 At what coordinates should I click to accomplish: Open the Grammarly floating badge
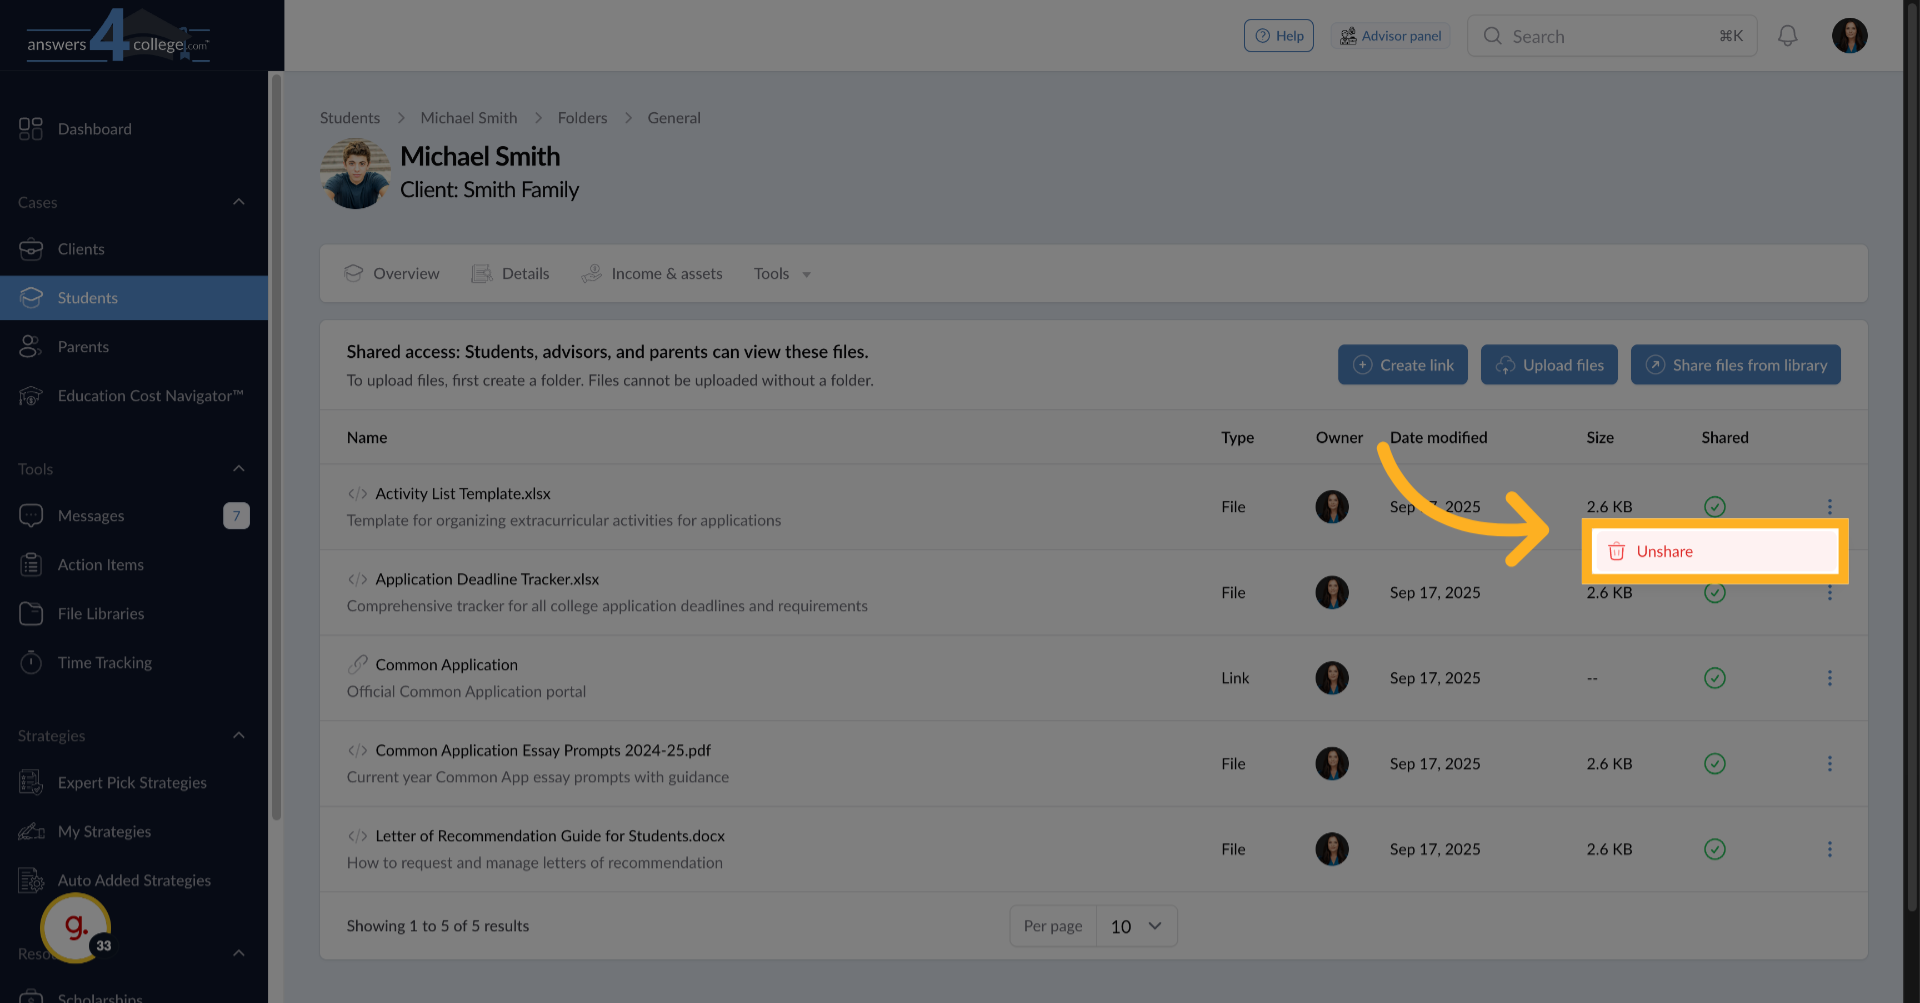pos(76,928)
